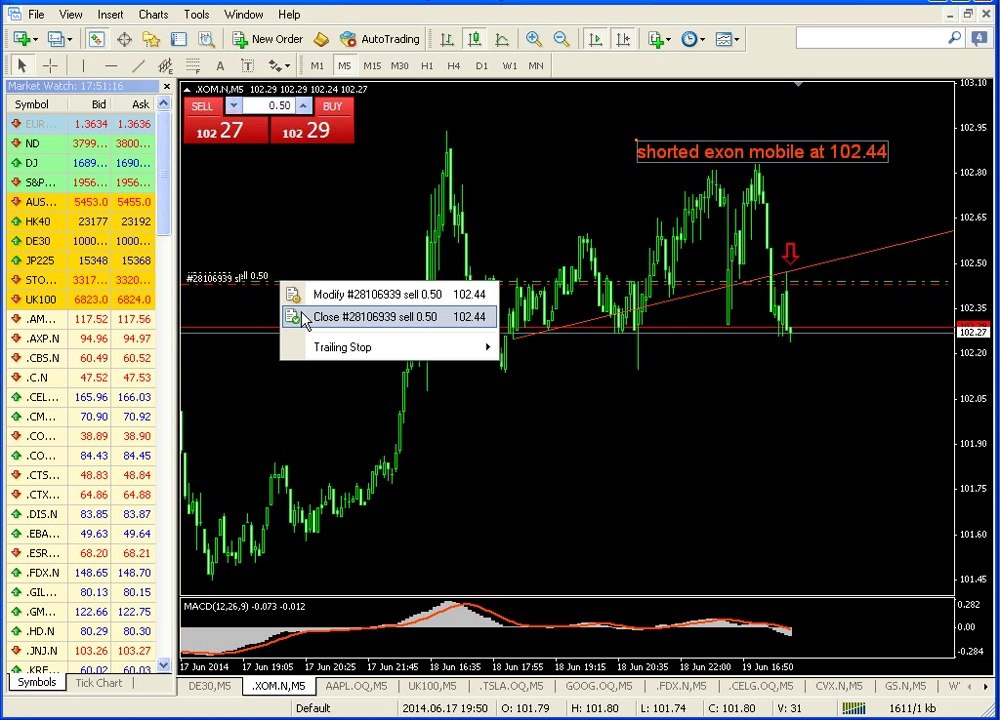Switch chart to line chart type

pos(502,40)
